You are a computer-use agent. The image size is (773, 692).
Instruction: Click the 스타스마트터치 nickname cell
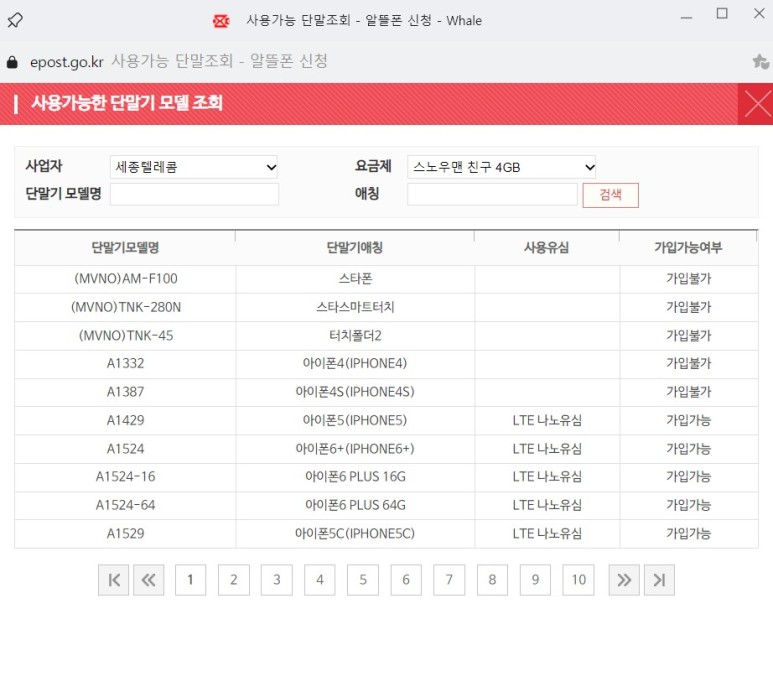355,308
